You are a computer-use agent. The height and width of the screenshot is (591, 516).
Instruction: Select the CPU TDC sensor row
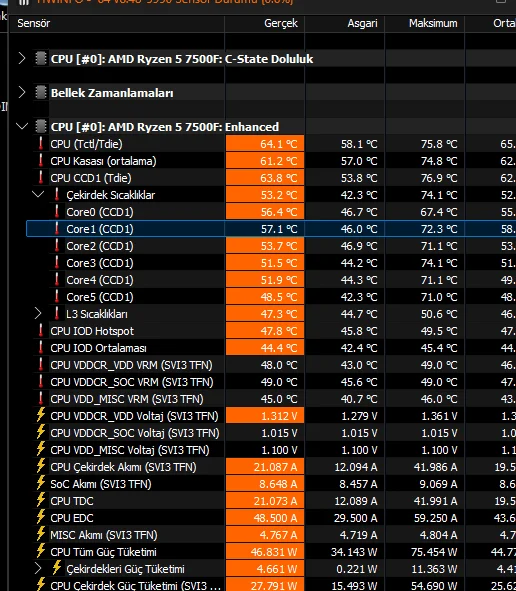(271, 501)
